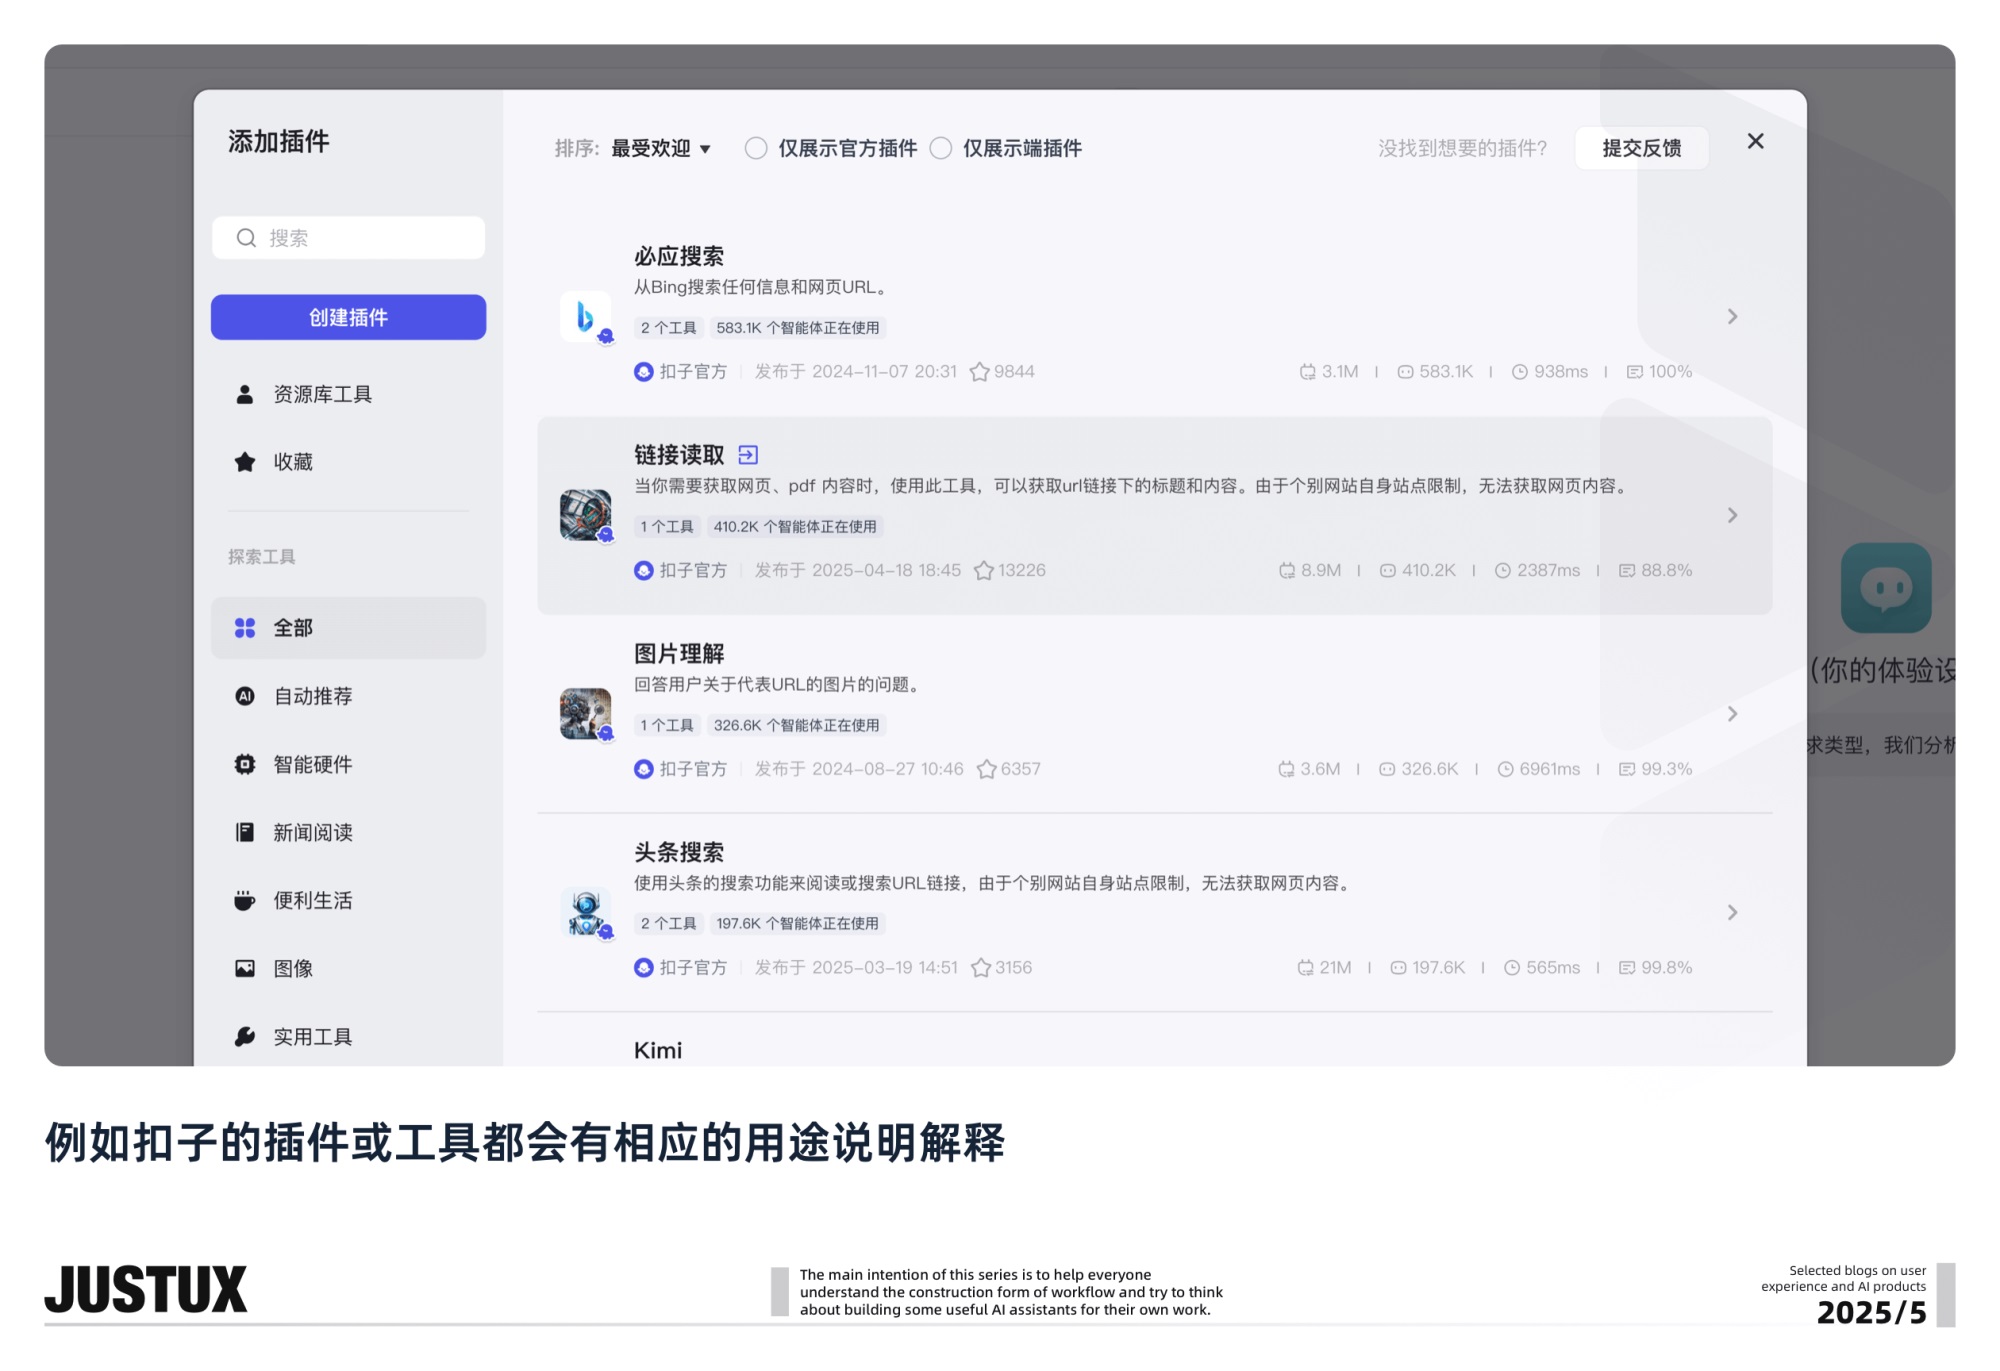Image resolution: width=2000 pixels, height=1371 pixels.
Task: Enable 仅展示端插件 filter
Action: 940,147
